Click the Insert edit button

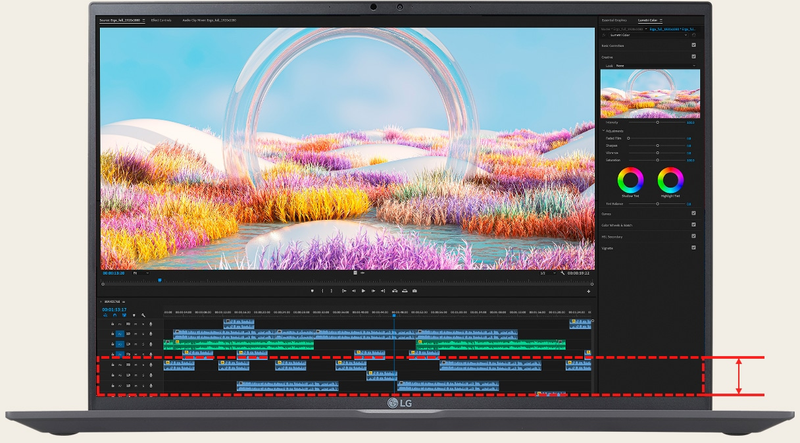397,291
